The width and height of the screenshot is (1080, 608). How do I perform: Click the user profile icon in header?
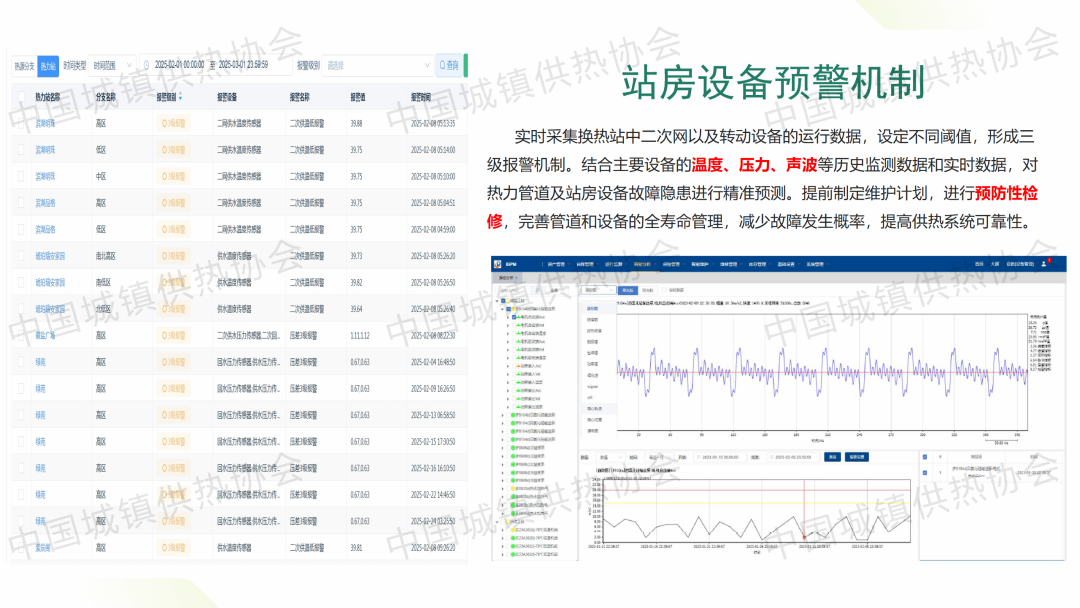[1044, 265]
